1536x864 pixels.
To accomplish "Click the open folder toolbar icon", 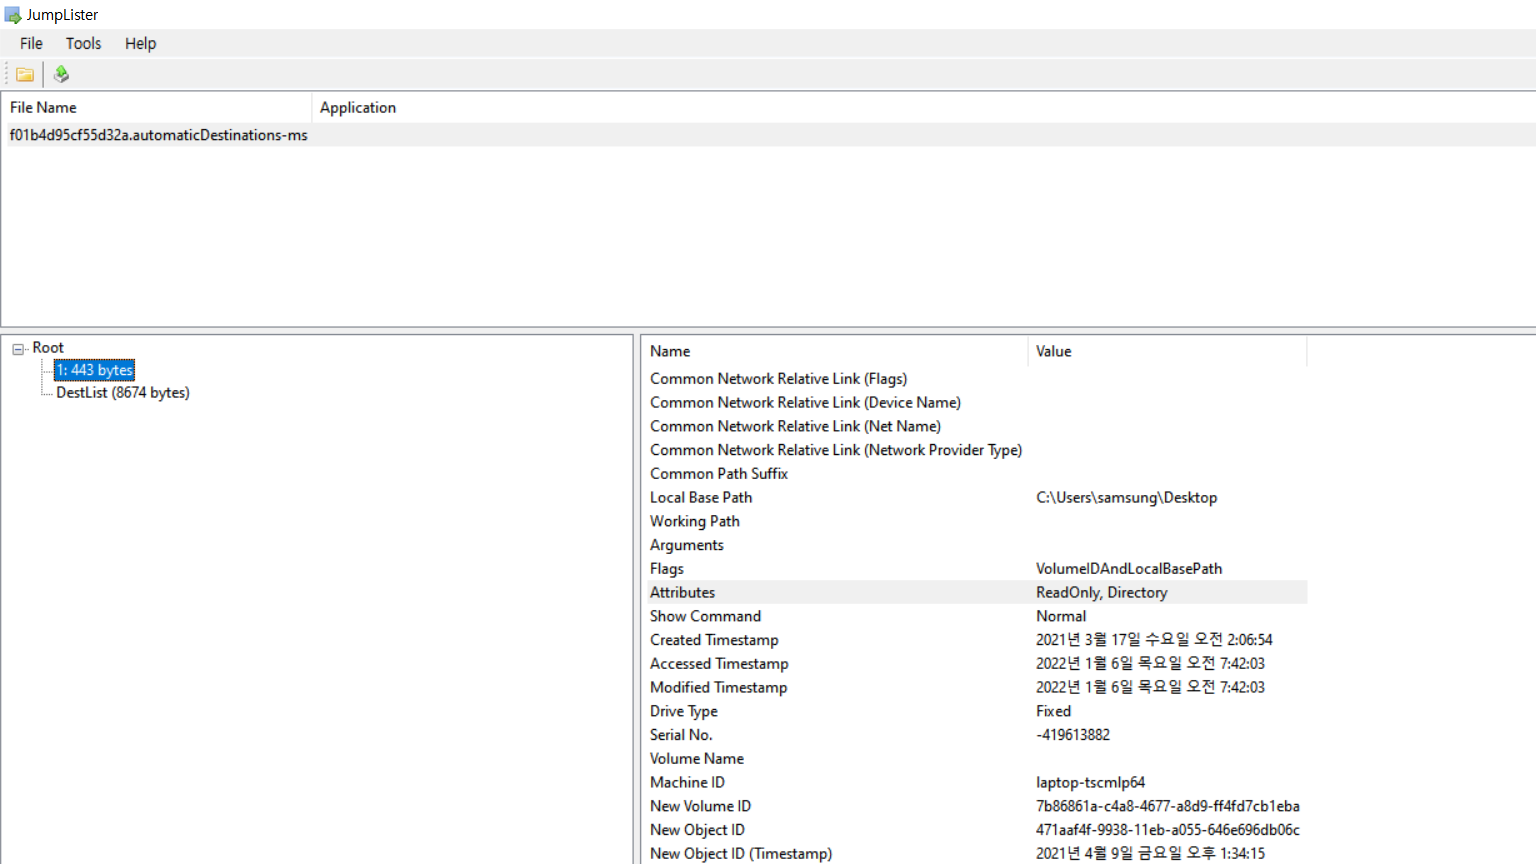I will (25, 74).
